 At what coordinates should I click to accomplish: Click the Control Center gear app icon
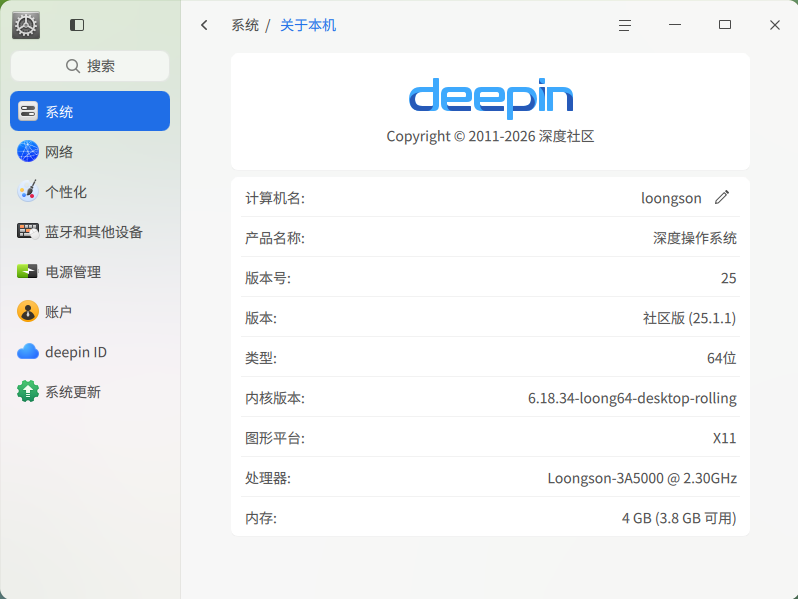click(26, 25)
